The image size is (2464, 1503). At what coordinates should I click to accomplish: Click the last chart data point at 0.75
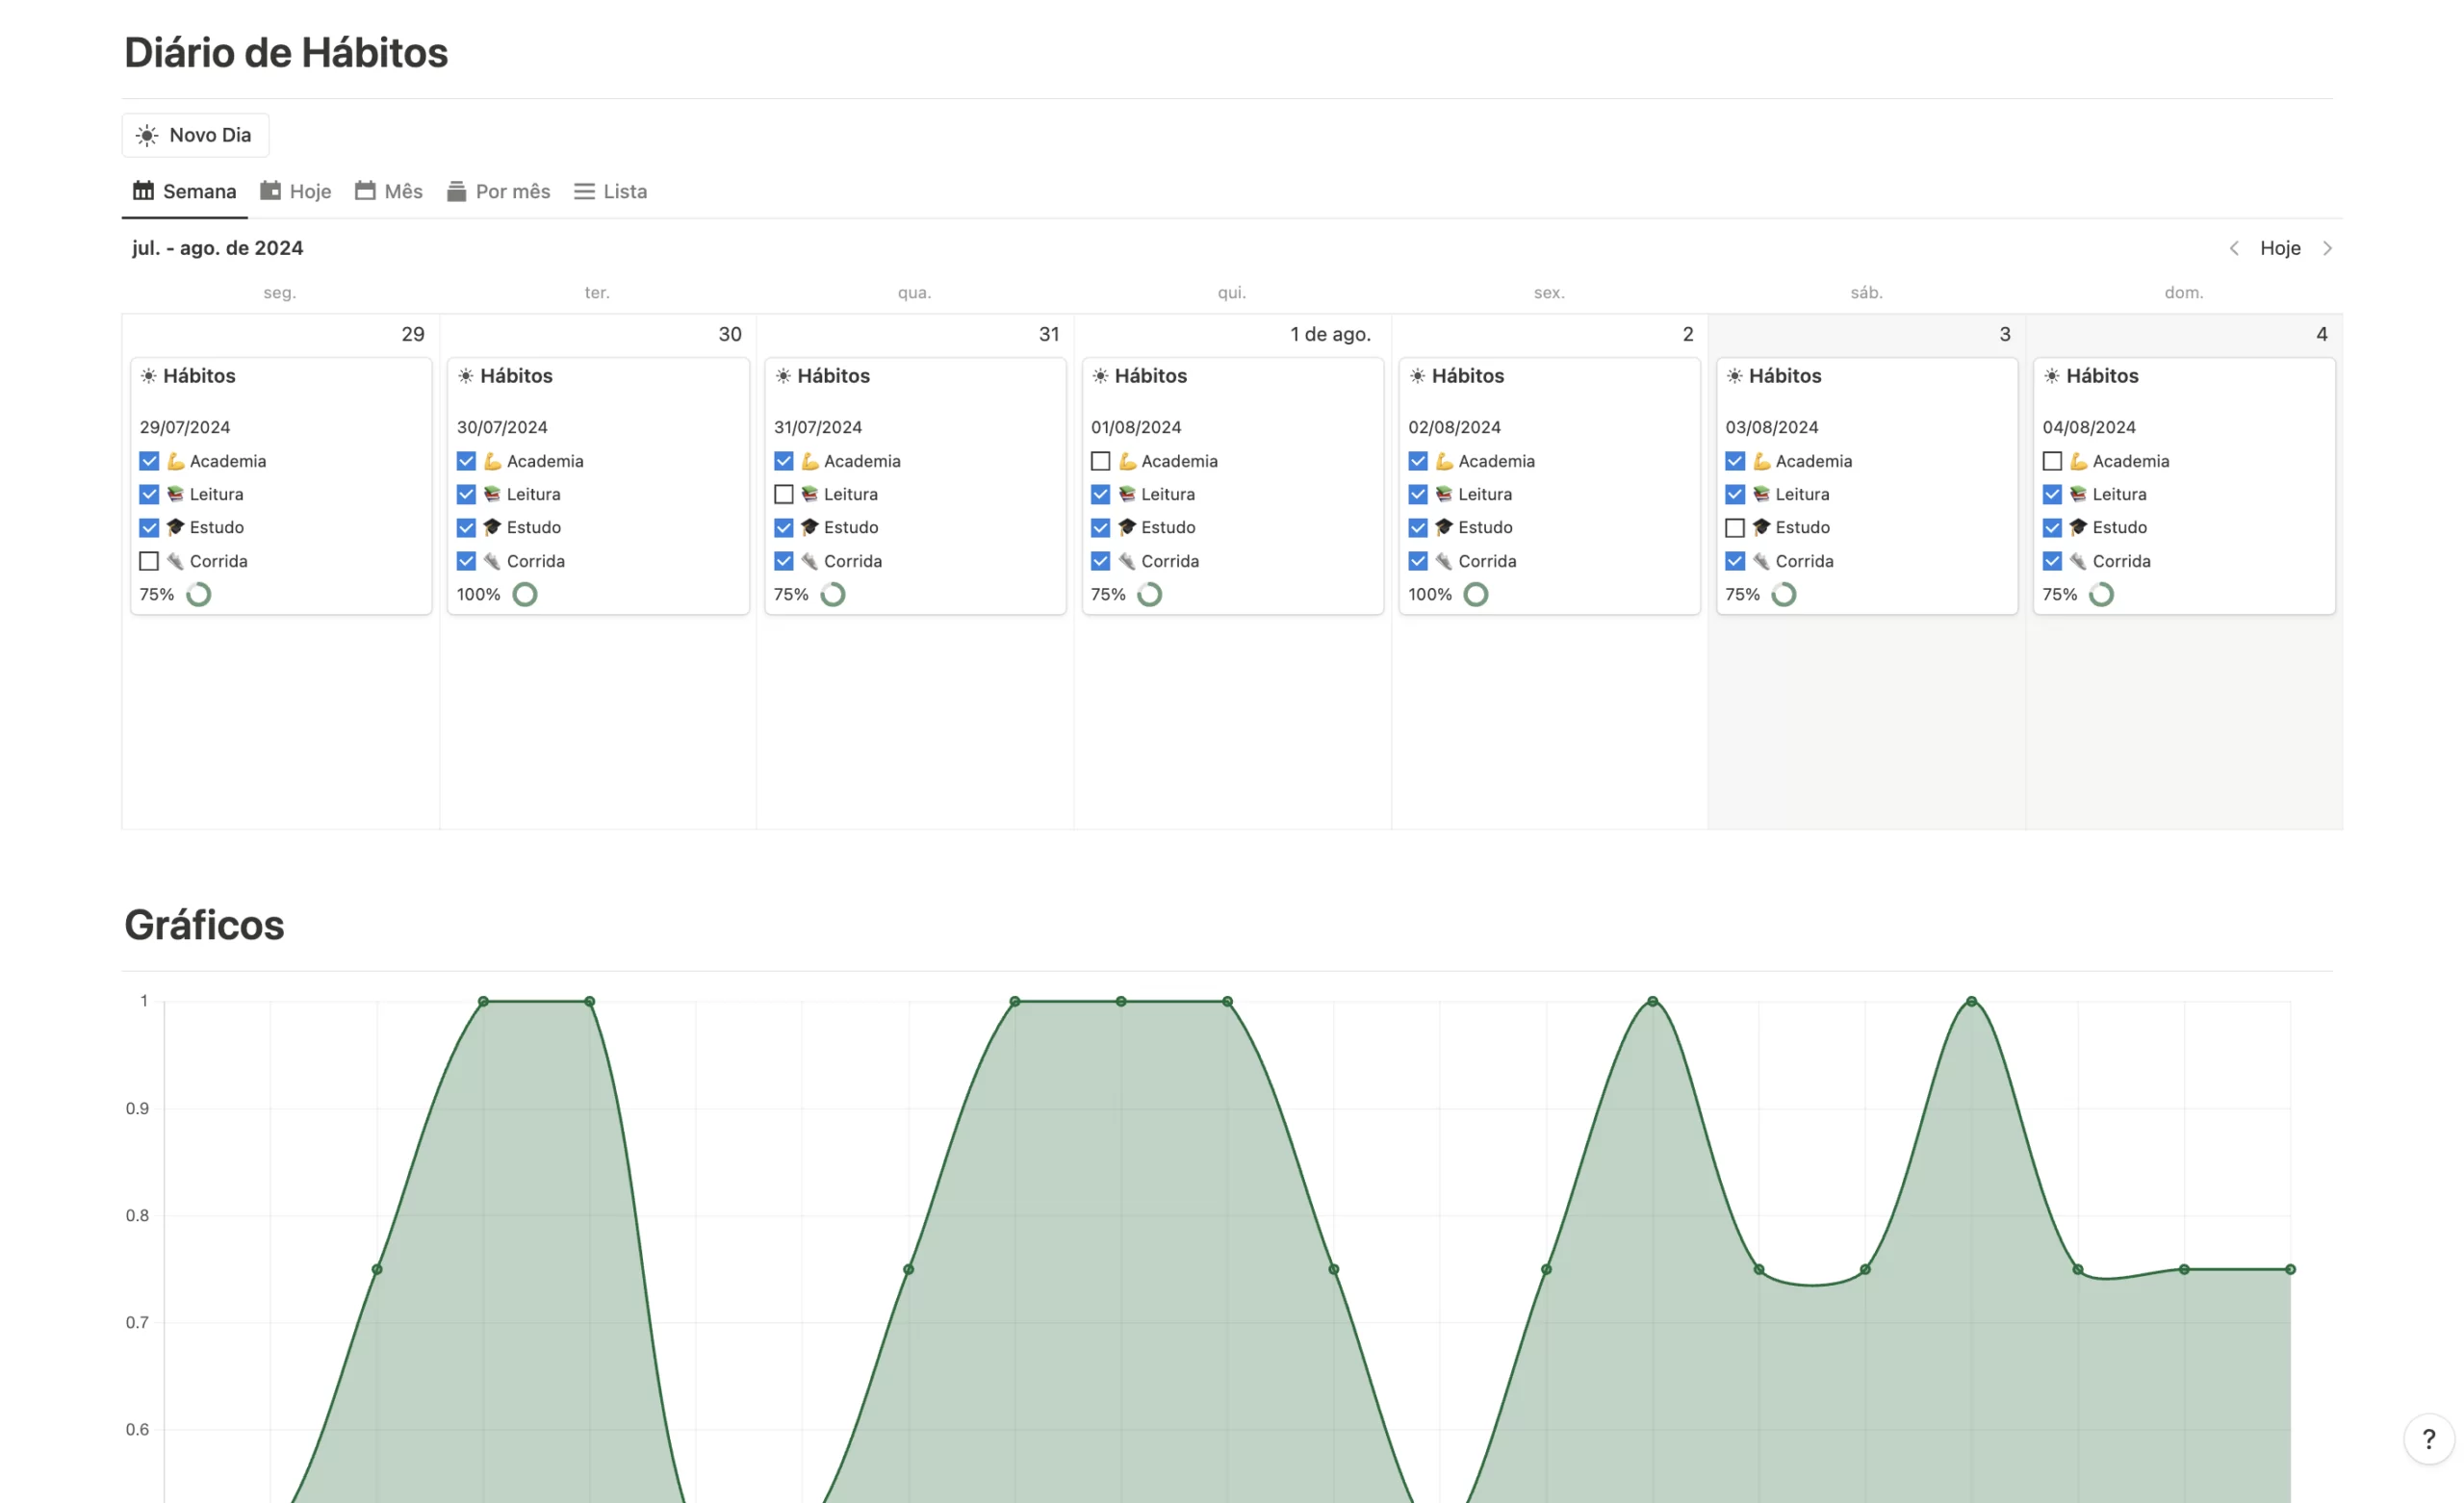2290,1269
